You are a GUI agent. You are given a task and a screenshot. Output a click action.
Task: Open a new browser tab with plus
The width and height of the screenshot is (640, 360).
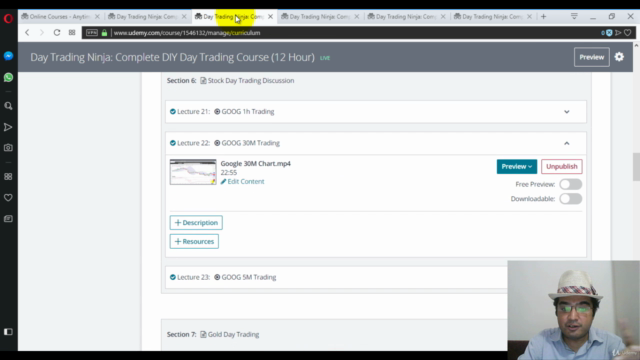click(543, 17)
